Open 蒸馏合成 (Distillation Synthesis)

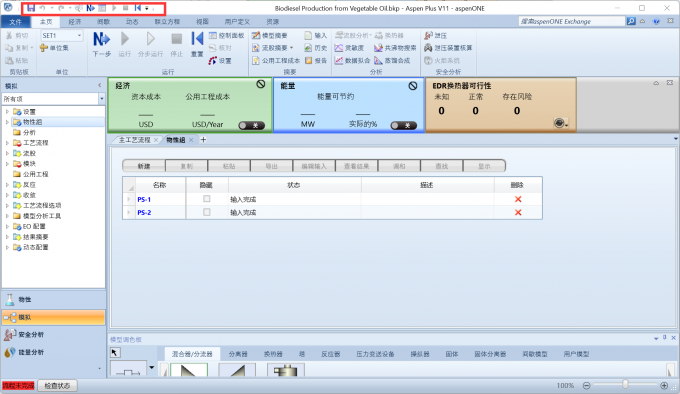coord(392,61)
